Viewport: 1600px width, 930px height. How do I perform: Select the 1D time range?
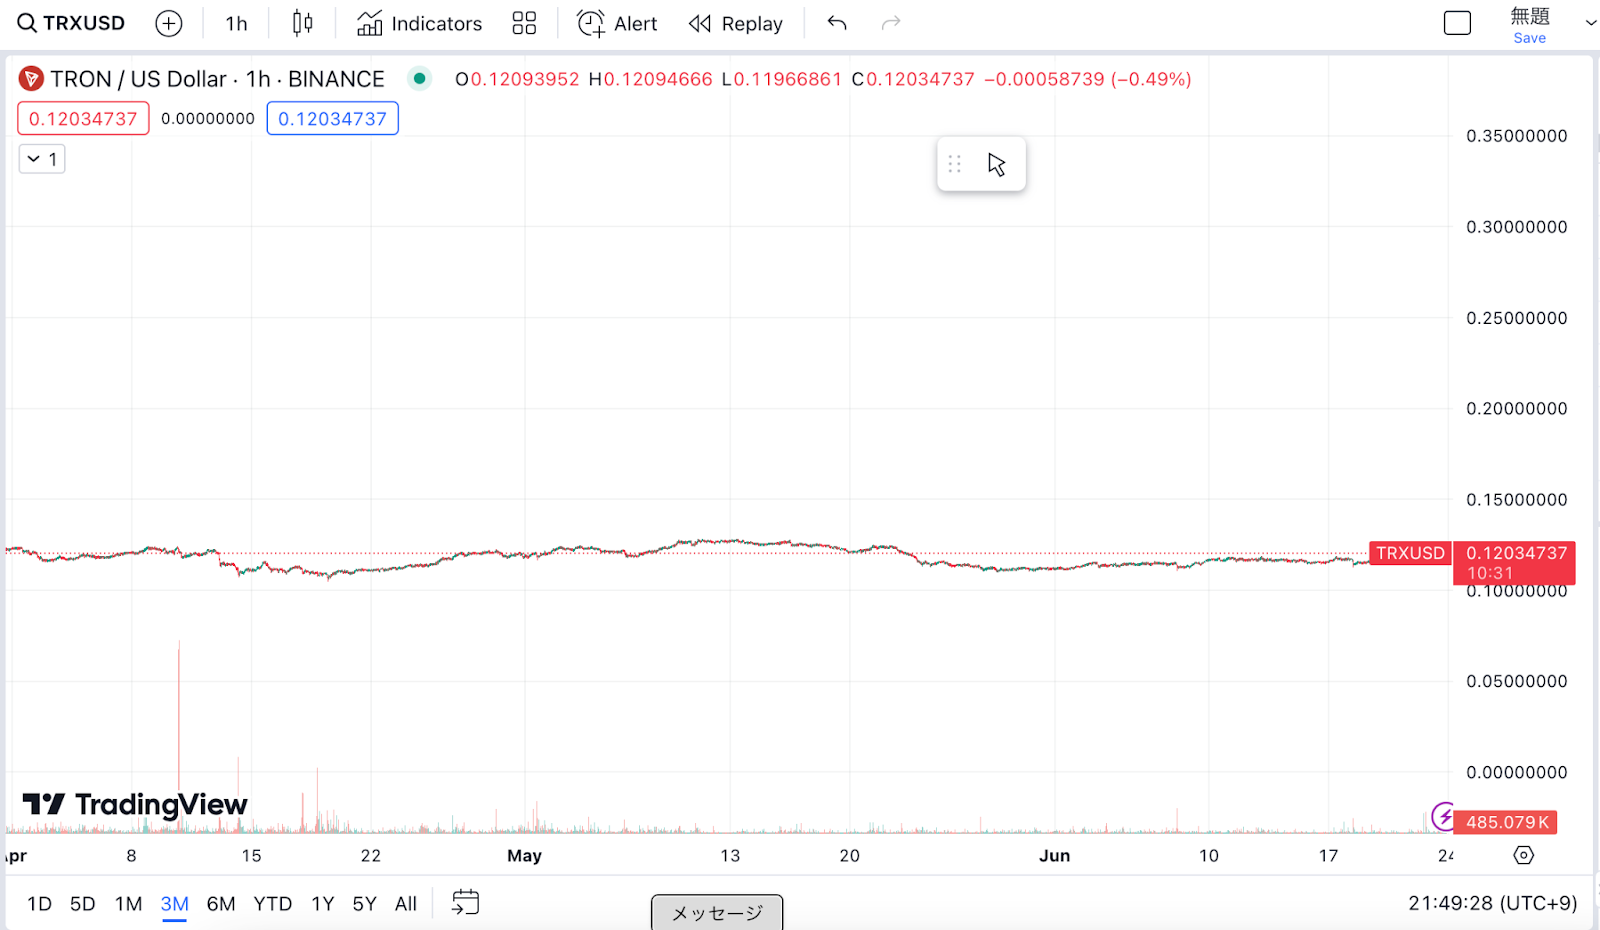click(x=39, y=904)
